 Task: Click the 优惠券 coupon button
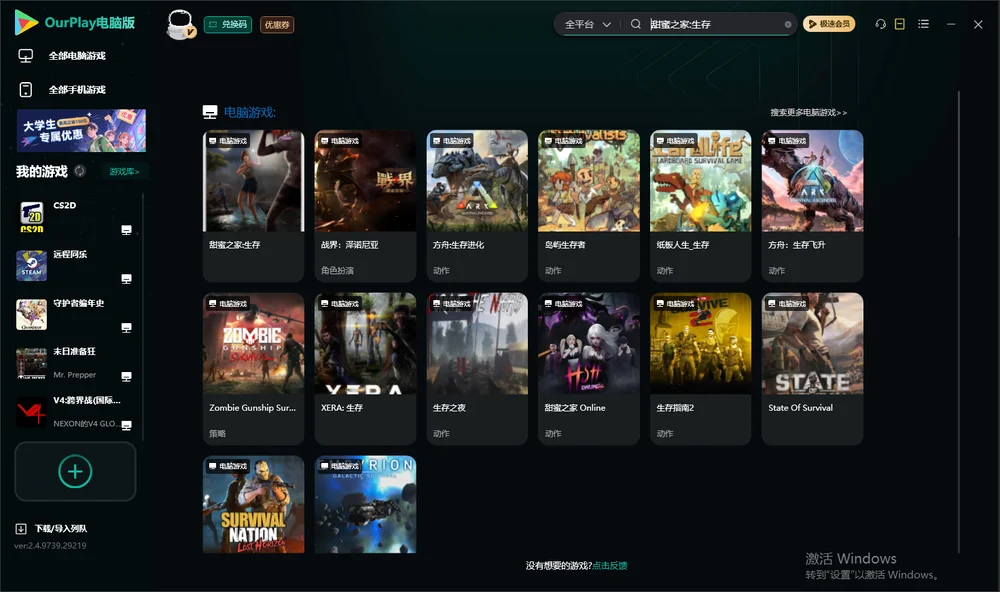(277, 25)
